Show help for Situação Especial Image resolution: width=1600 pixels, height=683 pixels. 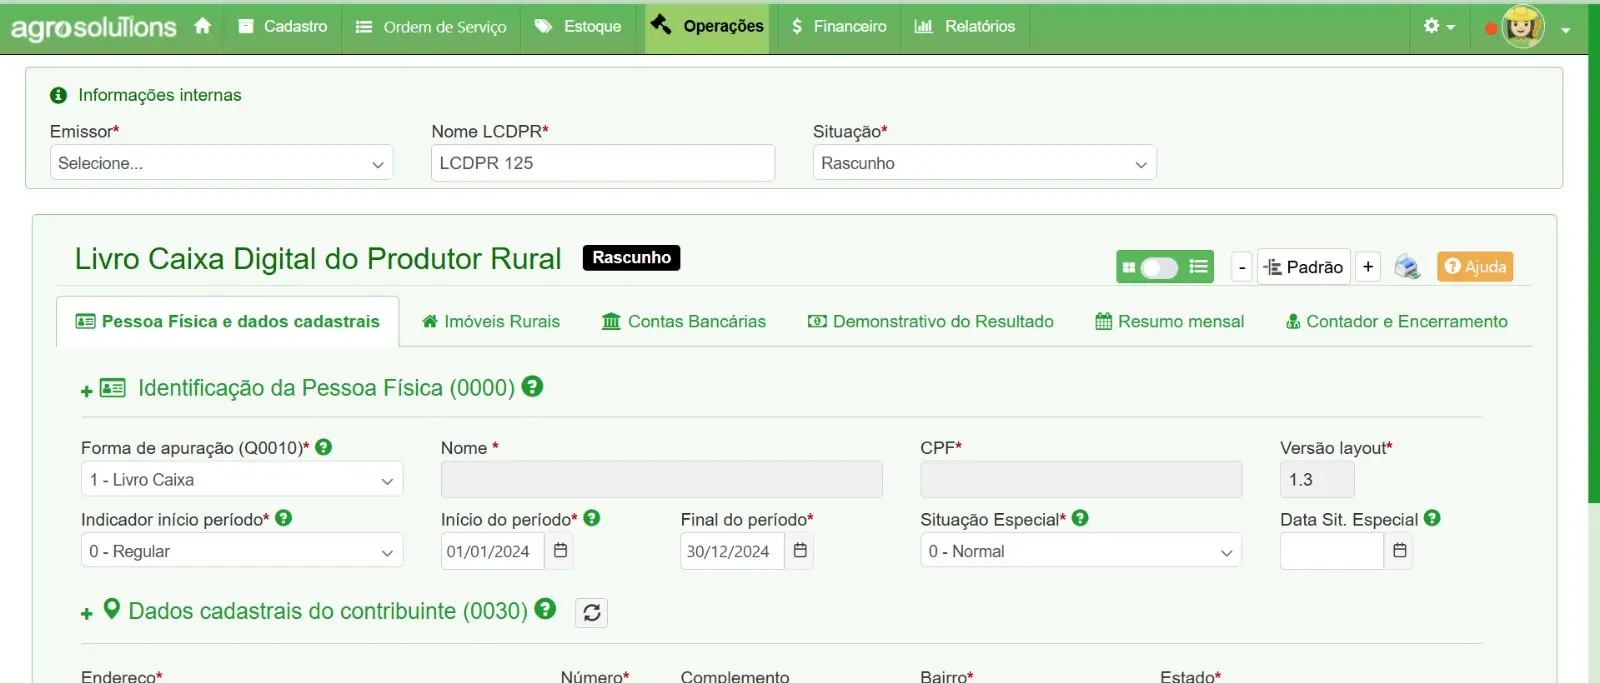pos(1080,518)
